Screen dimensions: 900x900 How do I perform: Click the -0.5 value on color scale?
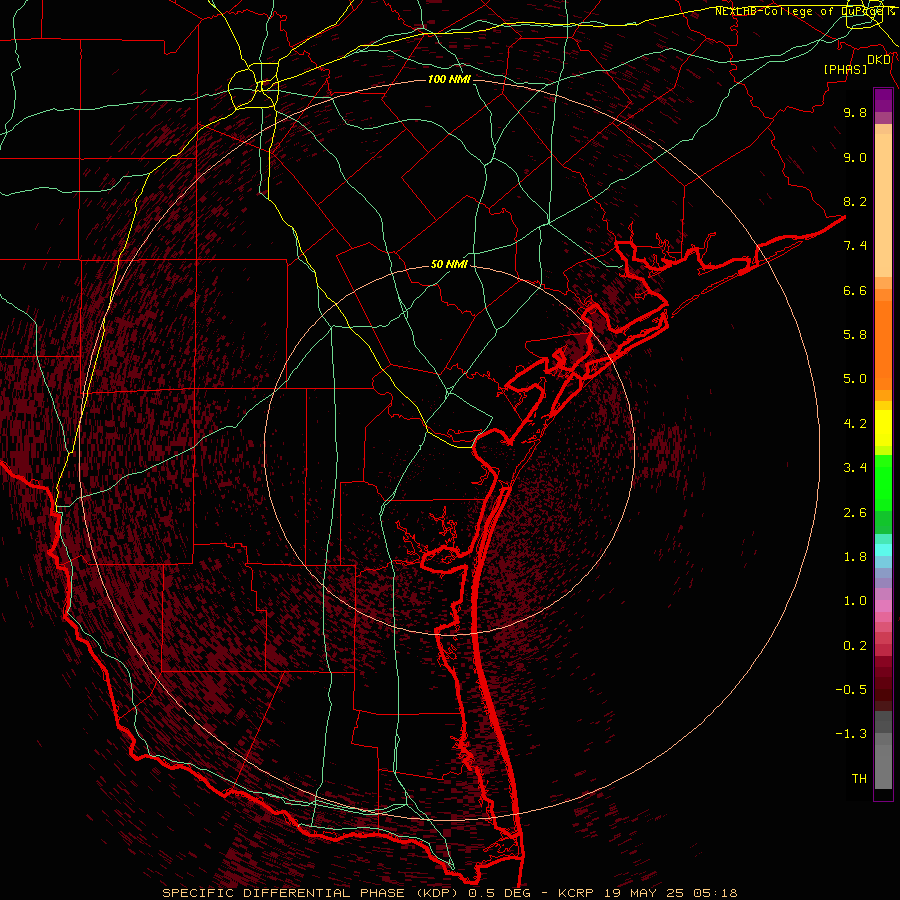(851, 690)
